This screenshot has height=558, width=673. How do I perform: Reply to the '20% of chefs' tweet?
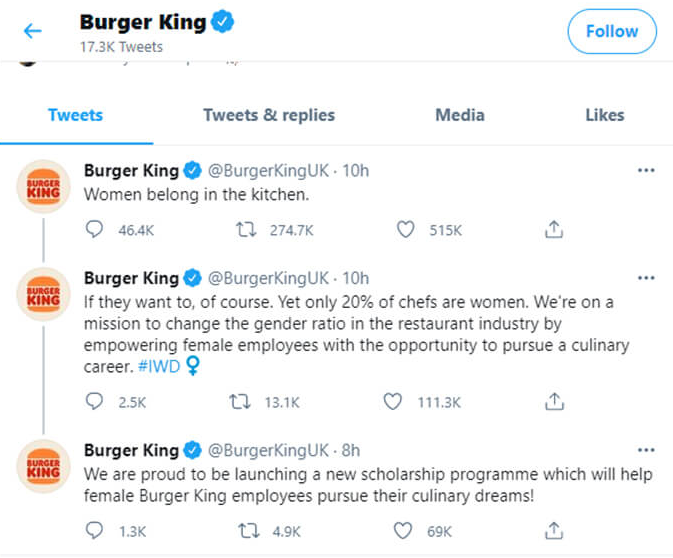(96, 402)
